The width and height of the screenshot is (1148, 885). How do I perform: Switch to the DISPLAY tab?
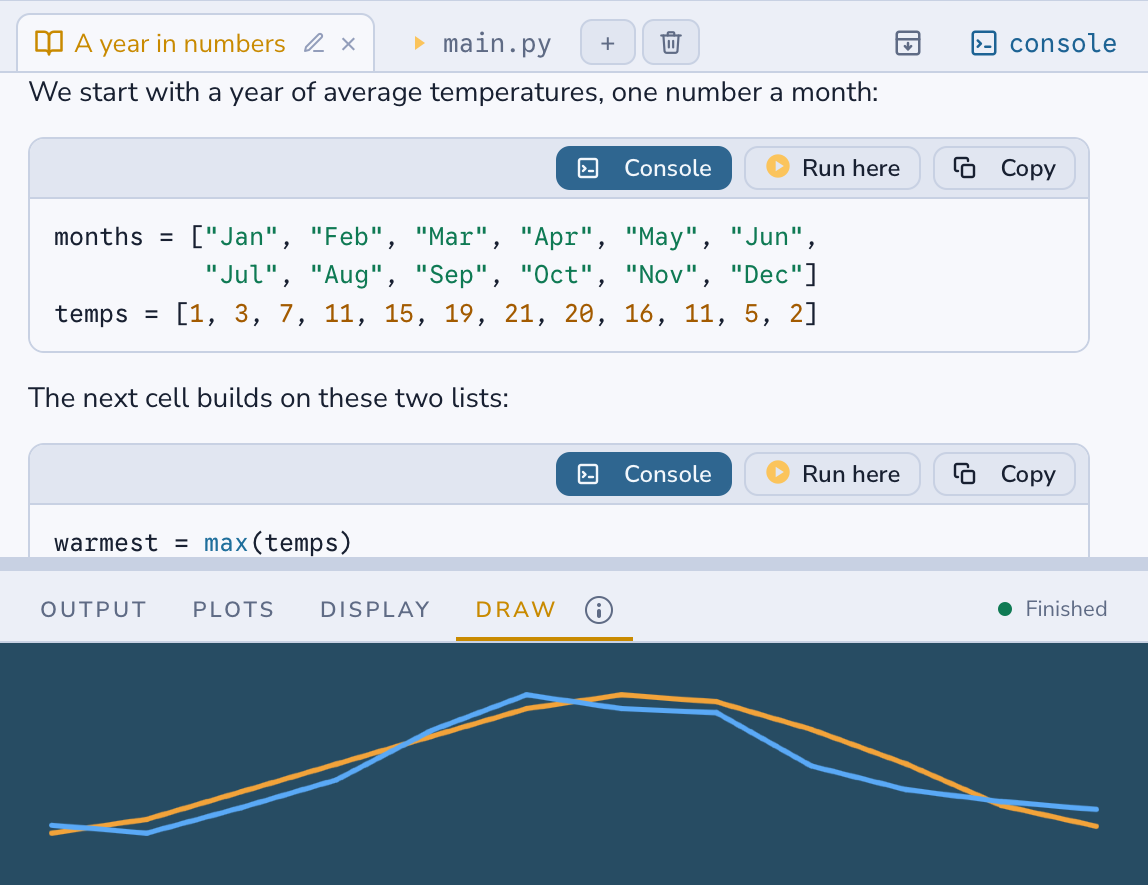(x=375, y=609)
